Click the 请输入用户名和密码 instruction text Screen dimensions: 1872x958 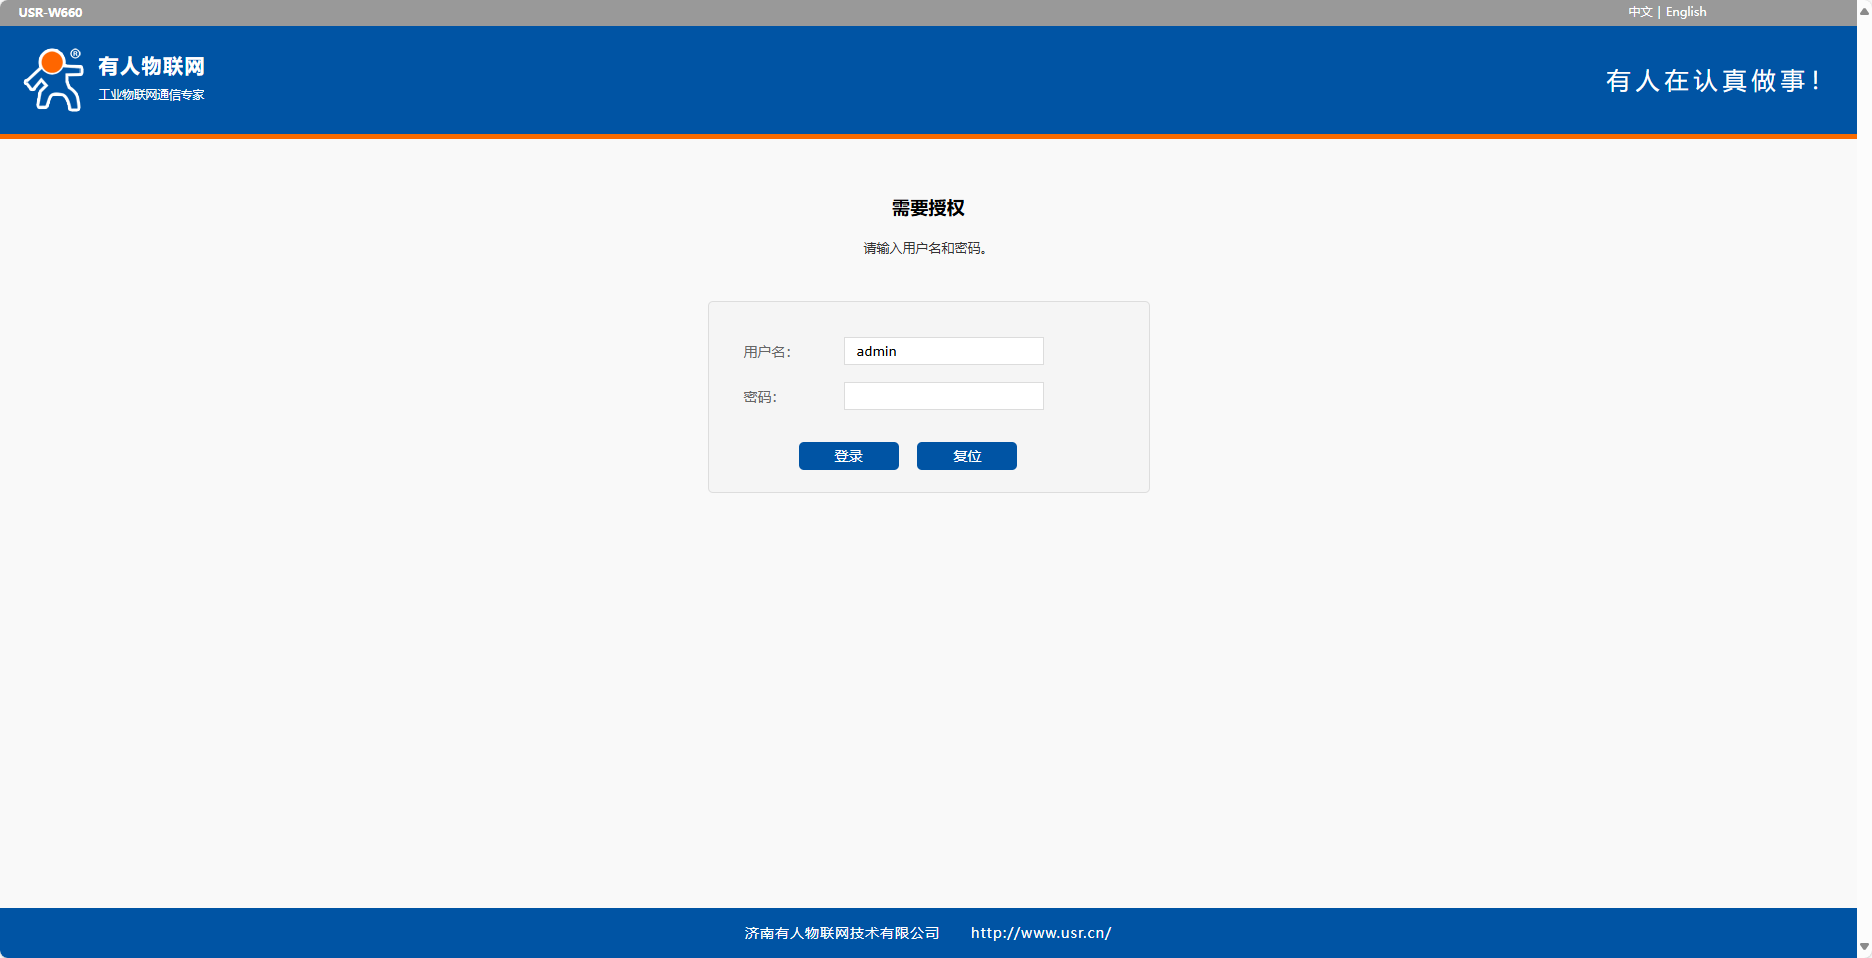click(926, 248)
